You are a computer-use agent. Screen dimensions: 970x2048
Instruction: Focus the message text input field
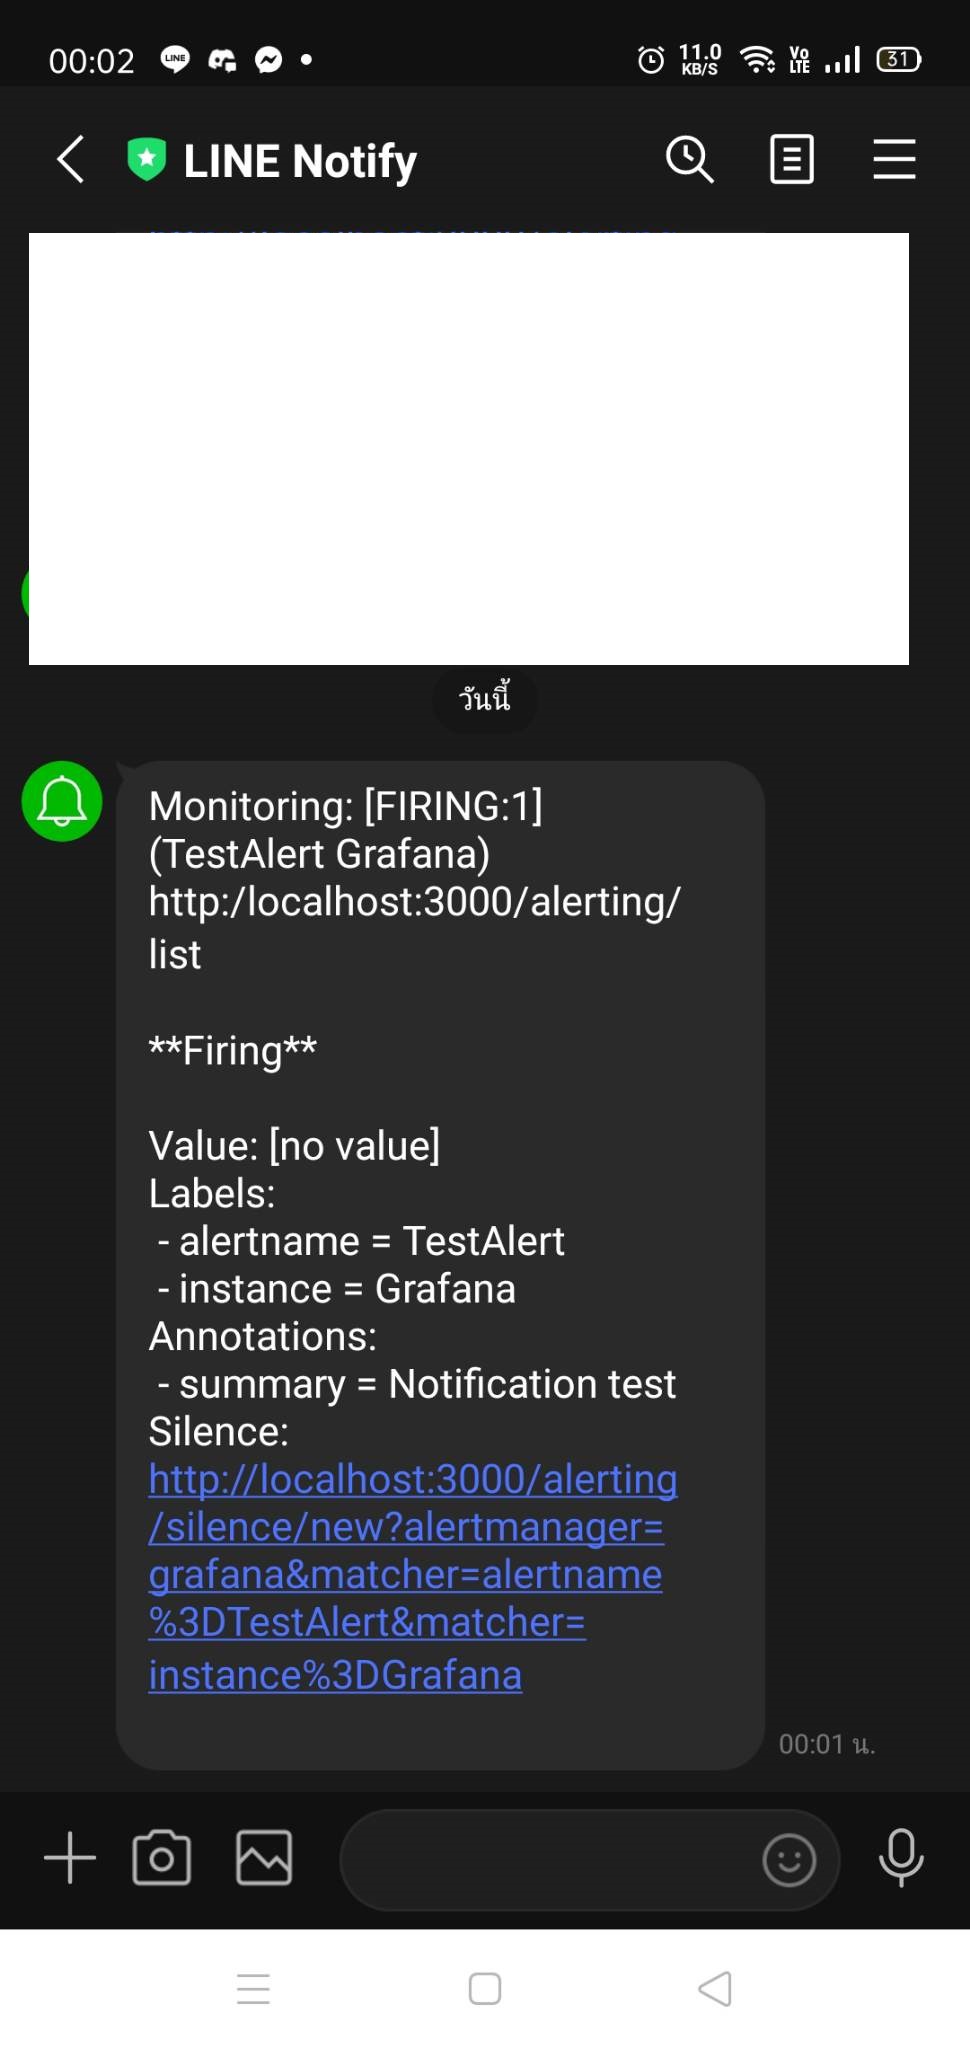[550, 1860]
